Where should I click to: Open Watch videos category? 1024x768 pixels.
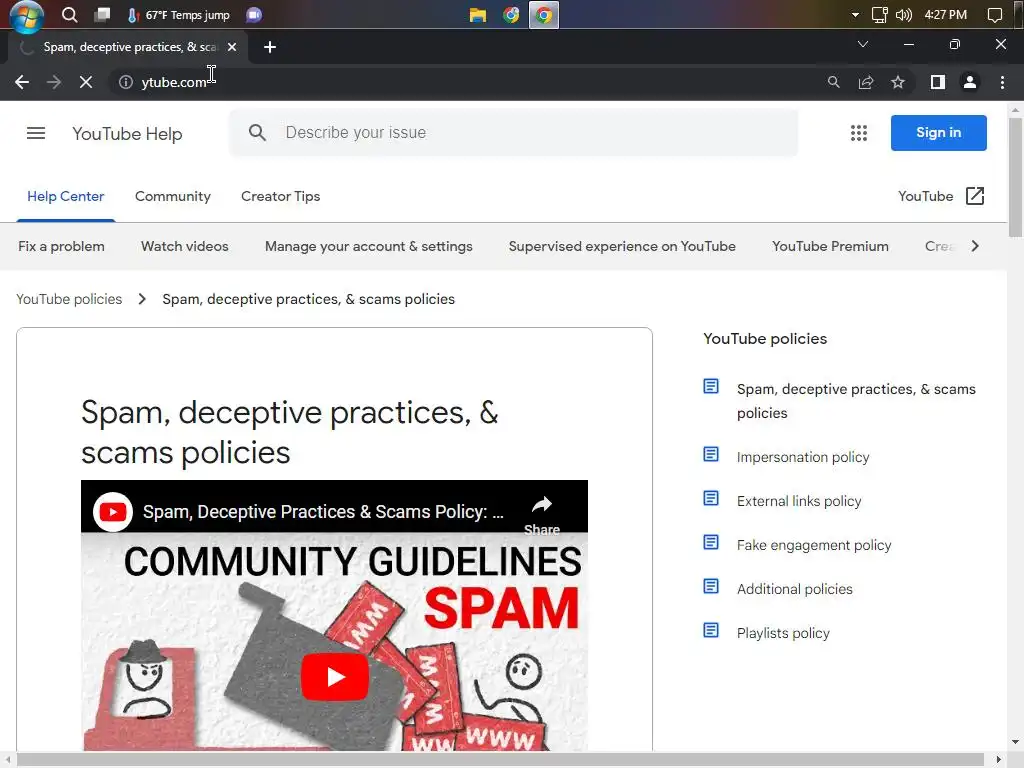[x=185, y=246]
